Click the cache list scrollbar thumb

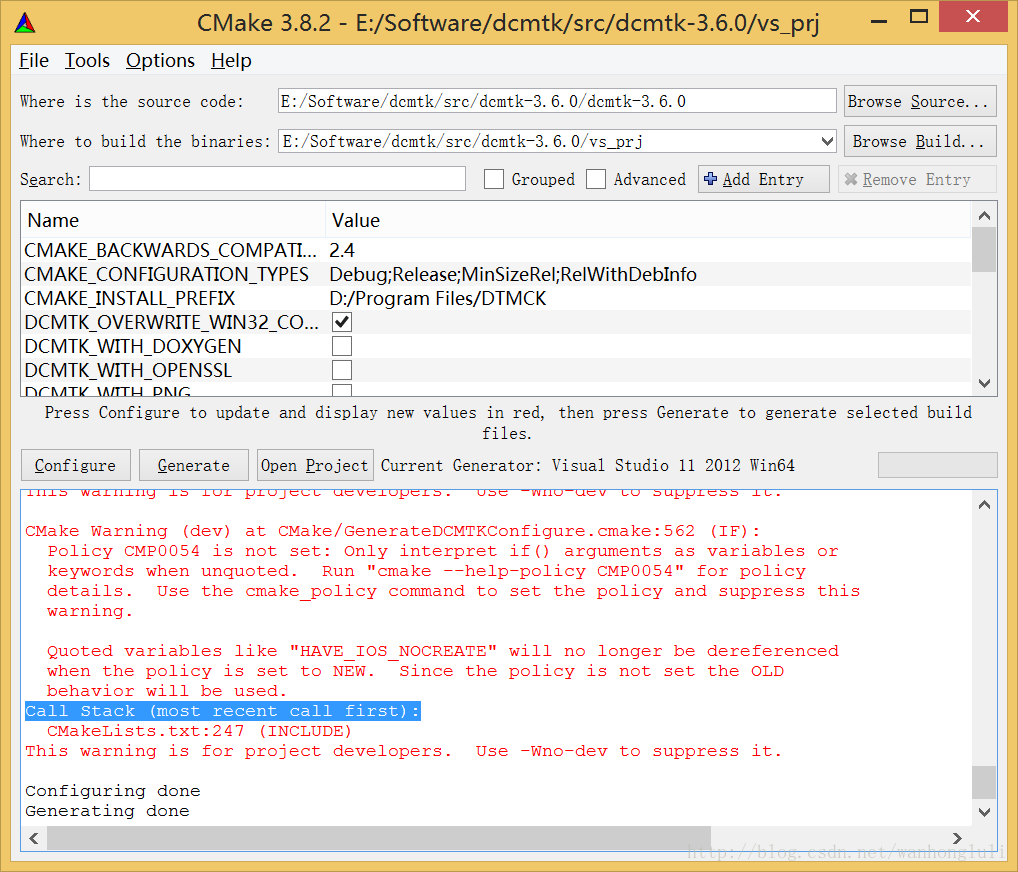984,250
